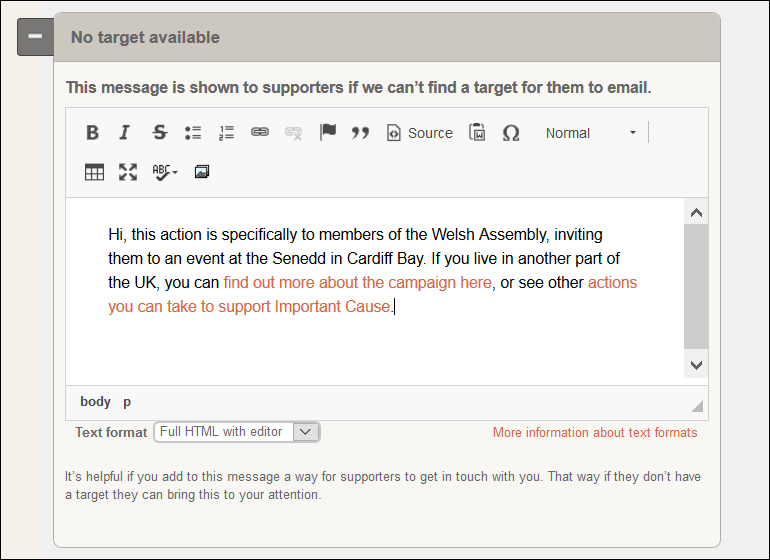Insert a numbered list
The width and height of the screenshot is (770, 560).
pos(226,133)
